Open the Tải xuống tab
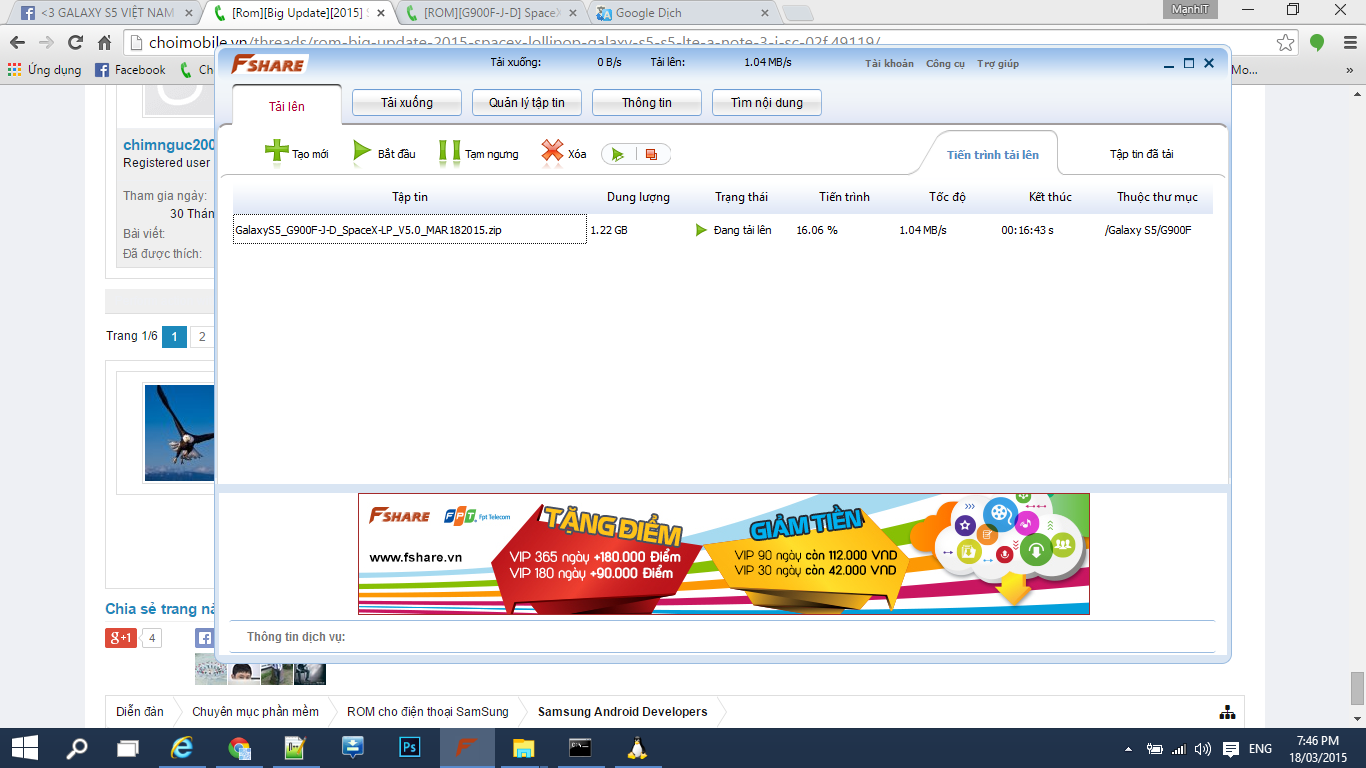This screenshot has height=768, width=1366. [x=407, y=103]
